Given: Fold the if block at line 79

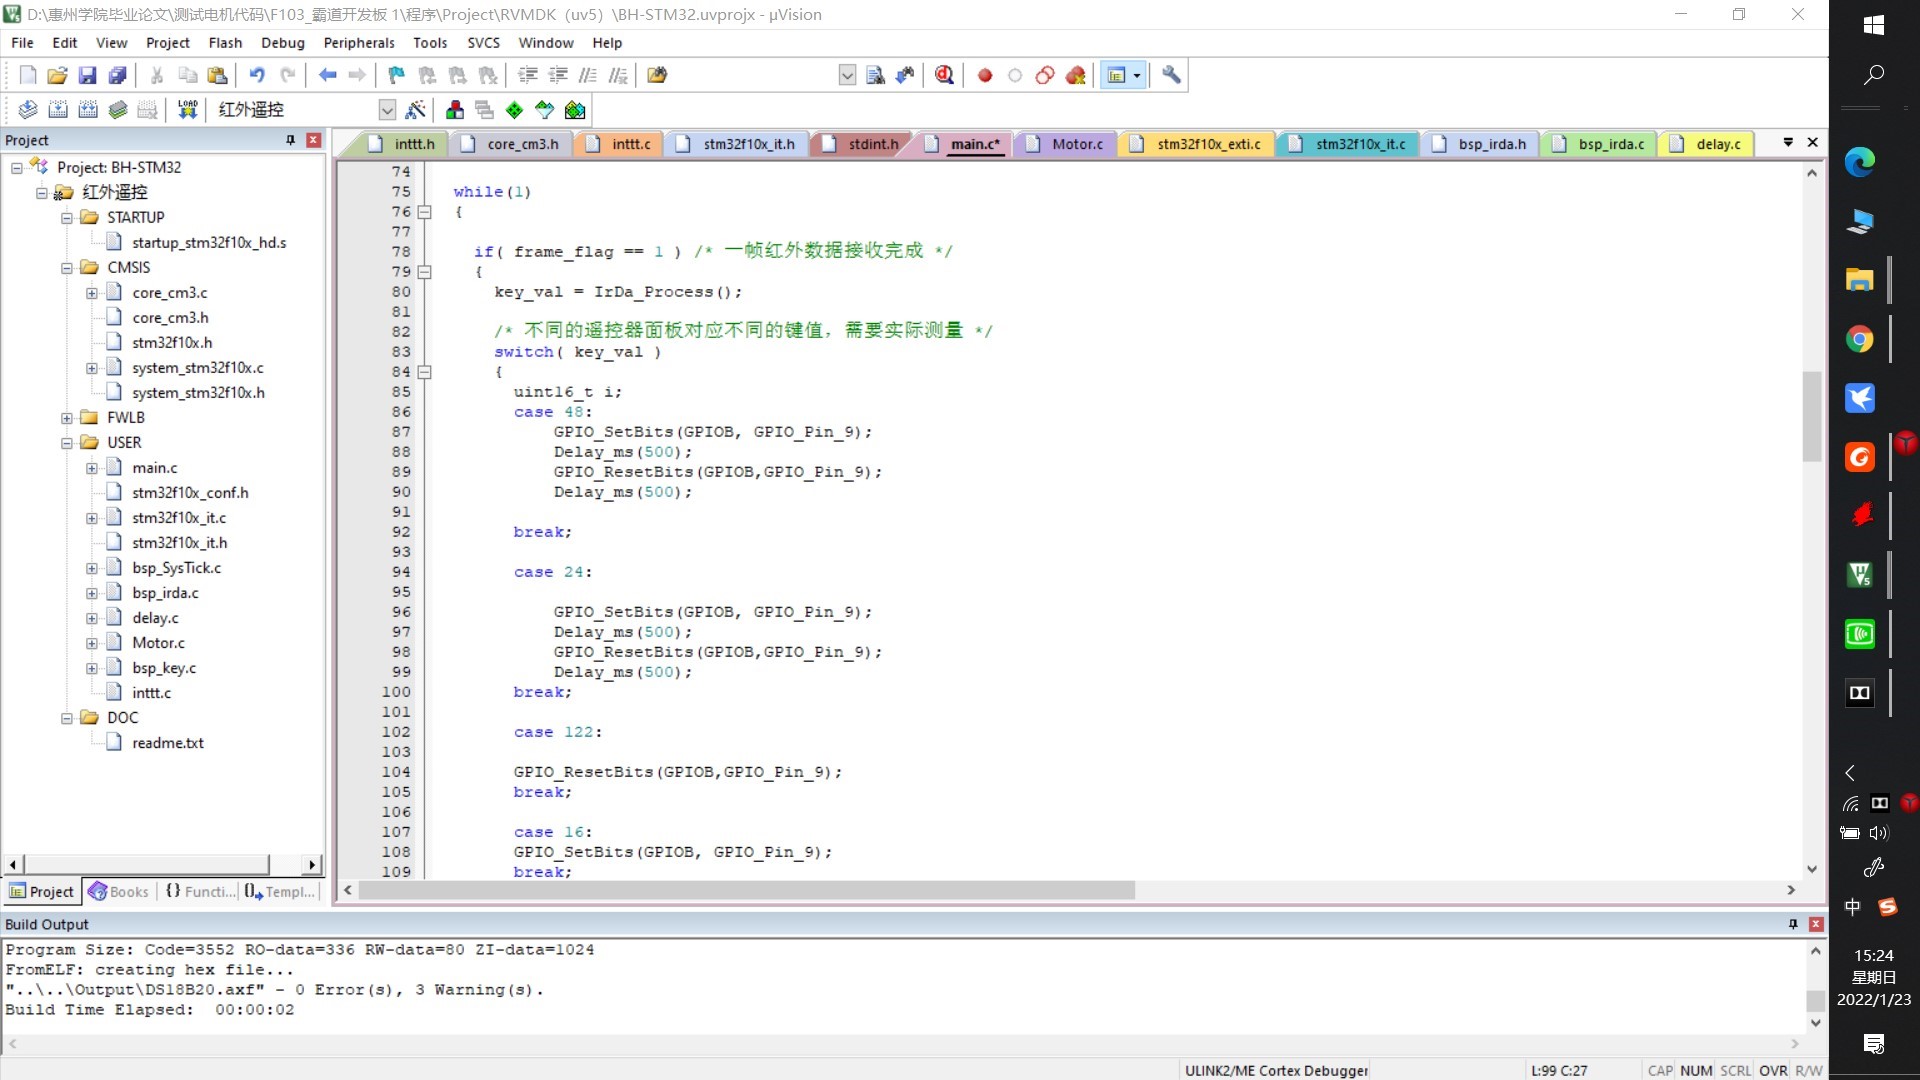Looking at the screenshot, I should (x=424, y=272).
